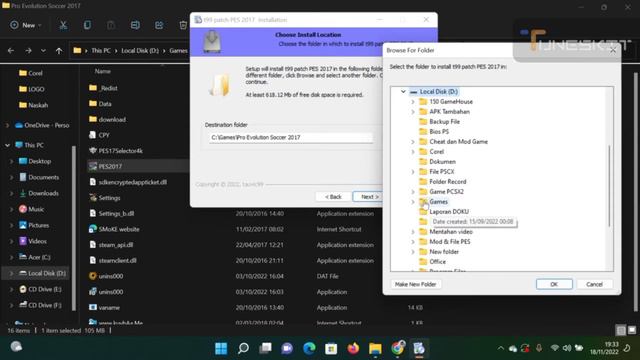Expand 150 GameHouse folder in tree

pyautogui.click(x=413, y=102)
